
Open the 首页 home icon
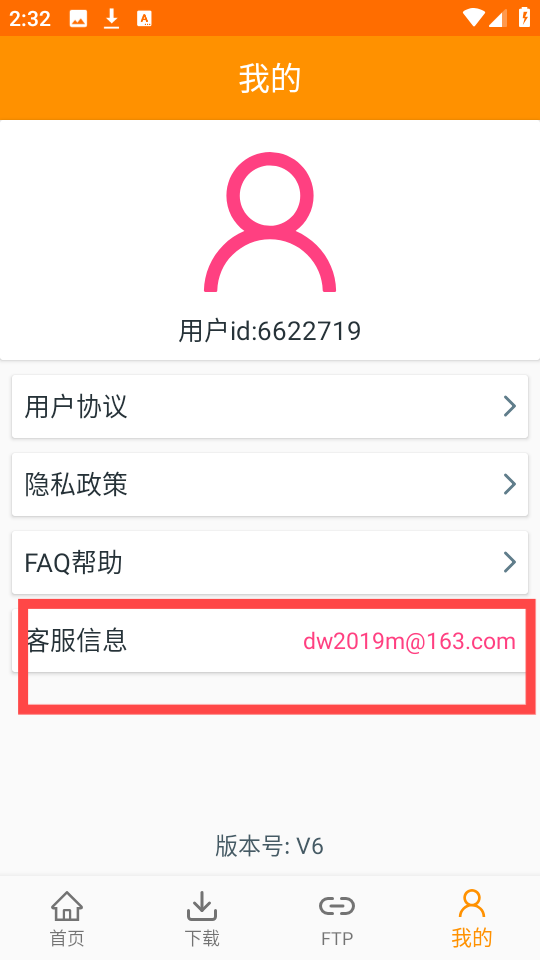(x=67, y=906)
